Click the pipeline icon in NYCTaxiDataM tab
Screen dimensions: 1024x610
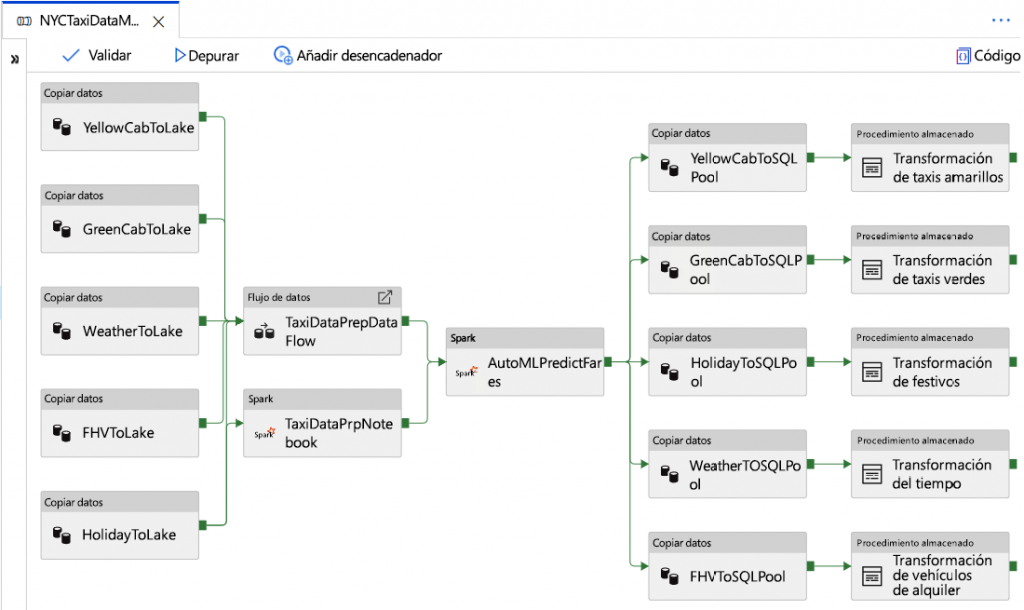pyautogui.click(x=24, y=21)
